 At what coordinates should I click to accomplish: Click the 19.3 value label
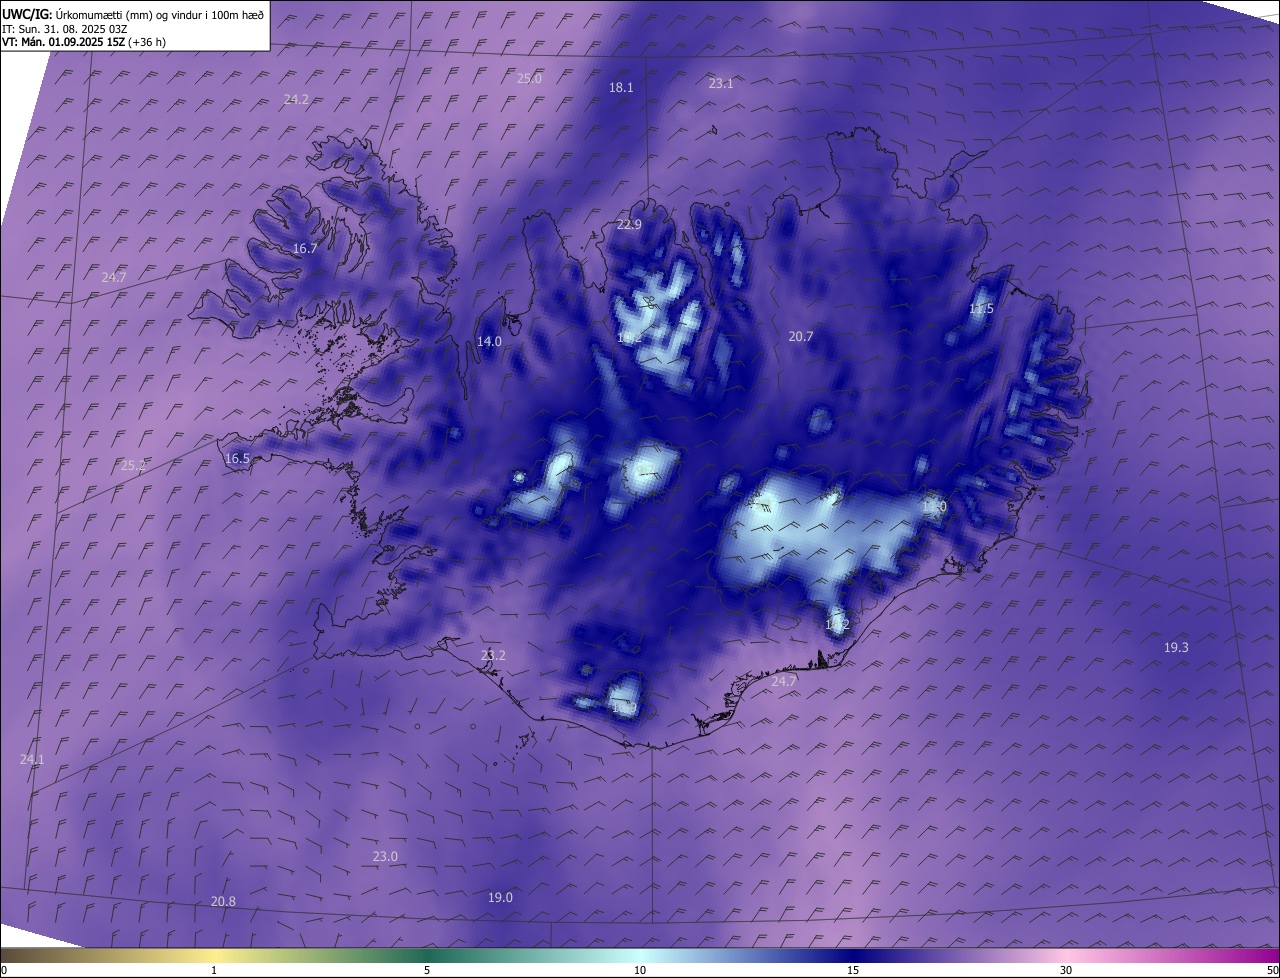(x=1176, y=647)
